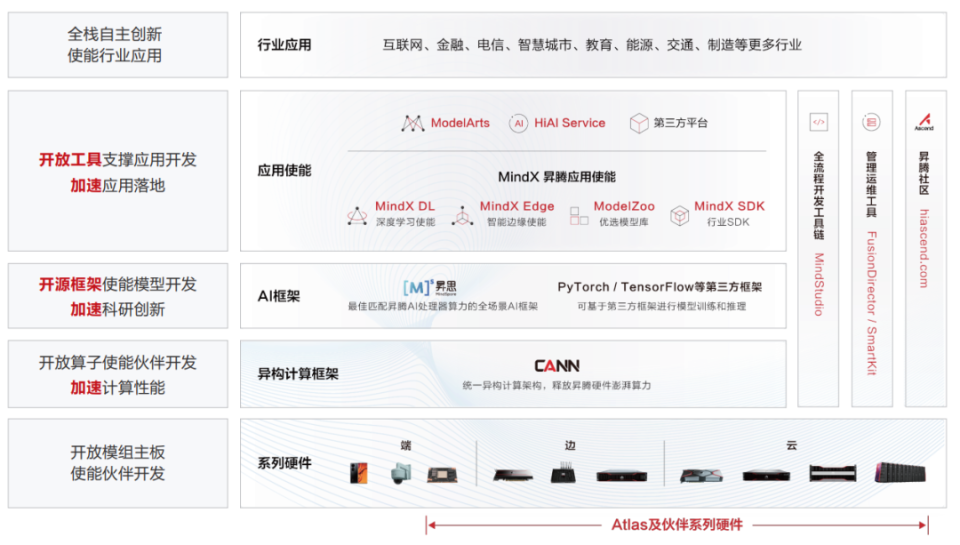960x545 pixels.
Task: Click the ModelArts logo icon
Action: (x=413, y=123)
